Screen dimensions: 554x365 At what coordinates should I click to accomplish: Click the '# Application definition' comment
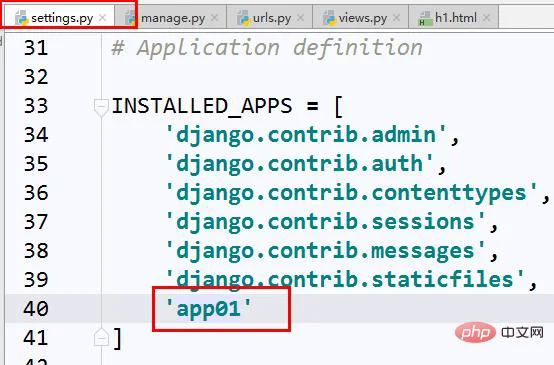pos(267,48)
